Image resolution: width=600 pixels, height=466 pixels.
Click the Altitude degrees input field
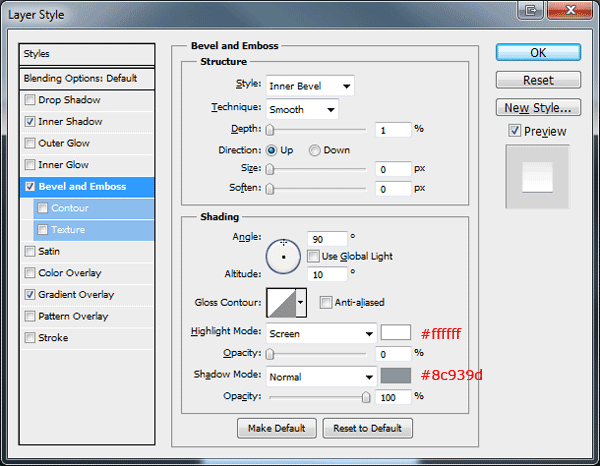pos(327,274)
